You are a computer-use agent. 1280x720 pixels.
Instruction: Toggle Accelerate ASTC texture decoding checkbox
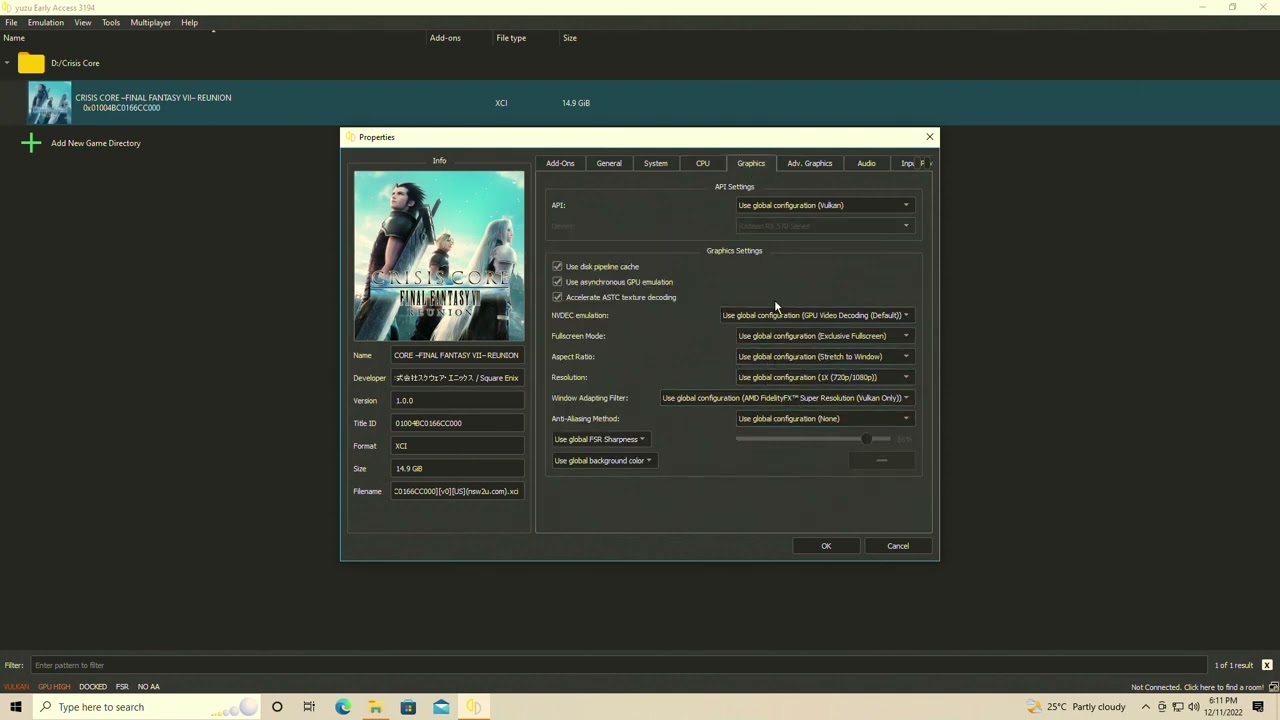[557, 297]
